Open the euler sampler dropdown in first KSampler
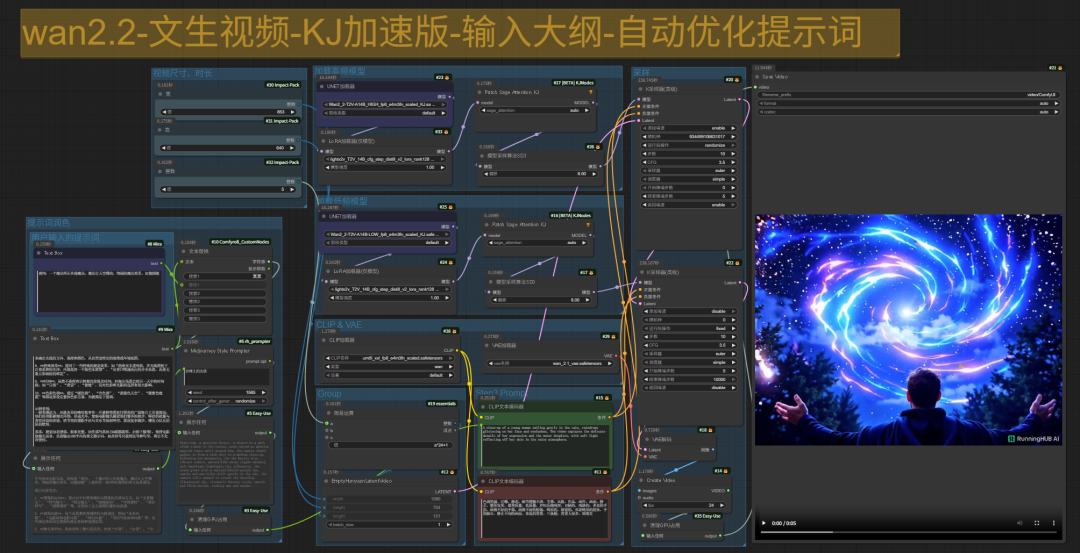 pos(689,169)
